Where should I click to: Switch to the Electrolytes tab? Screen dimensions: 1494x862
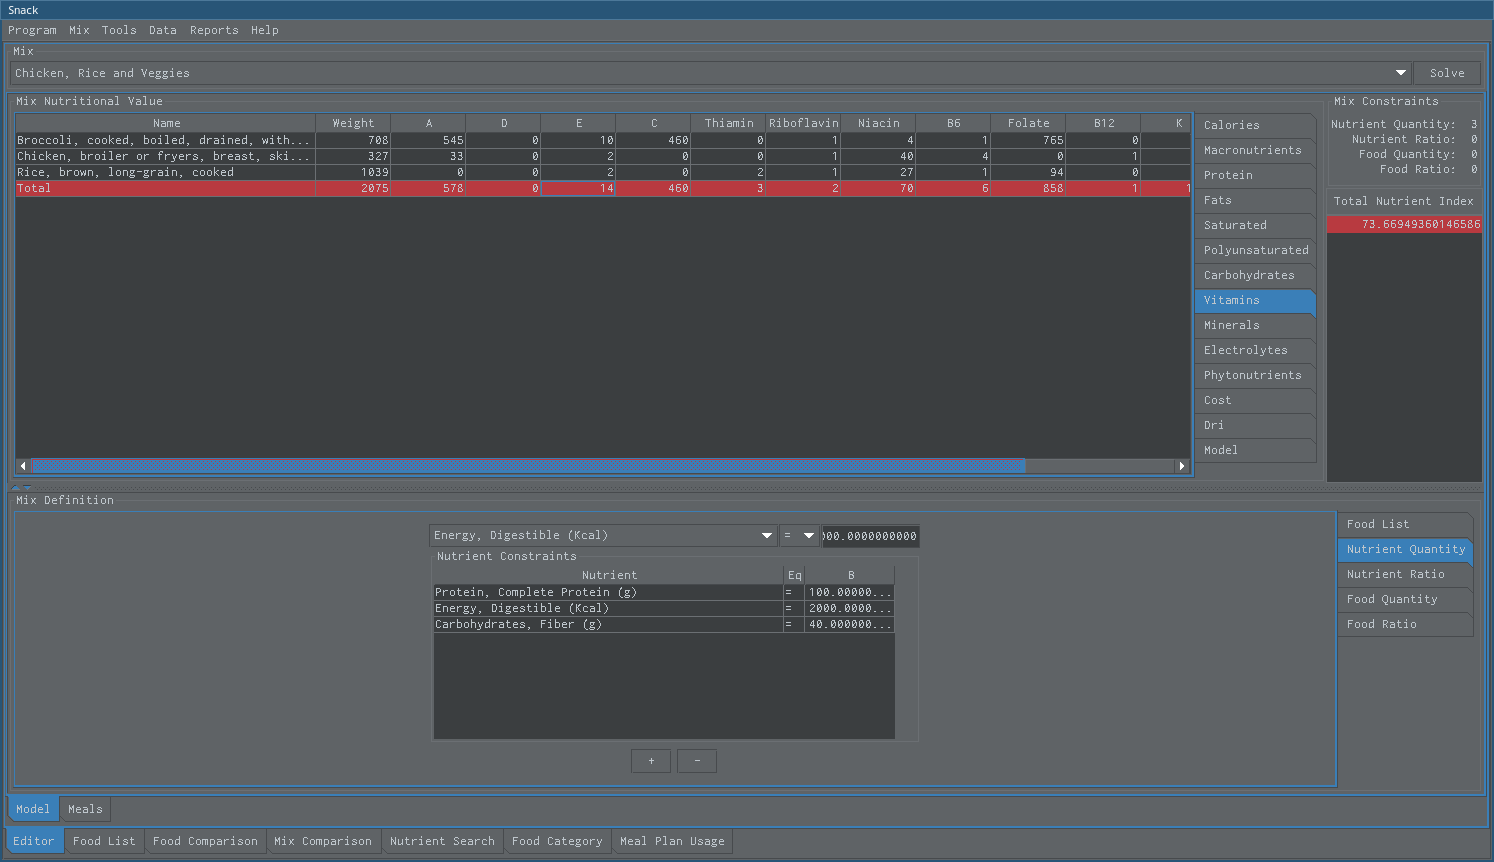pos(1255,350)
